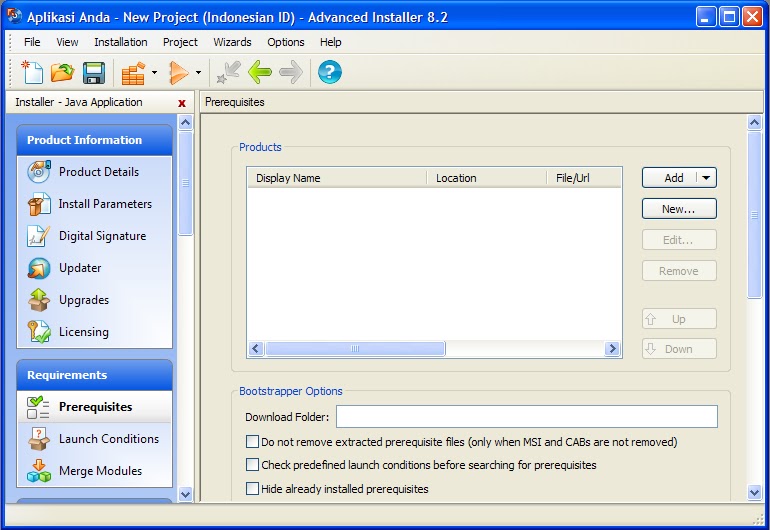This screenshot has width=770, height=530.
Task: Click the Product Details CD icon
Action: point(39,171)
